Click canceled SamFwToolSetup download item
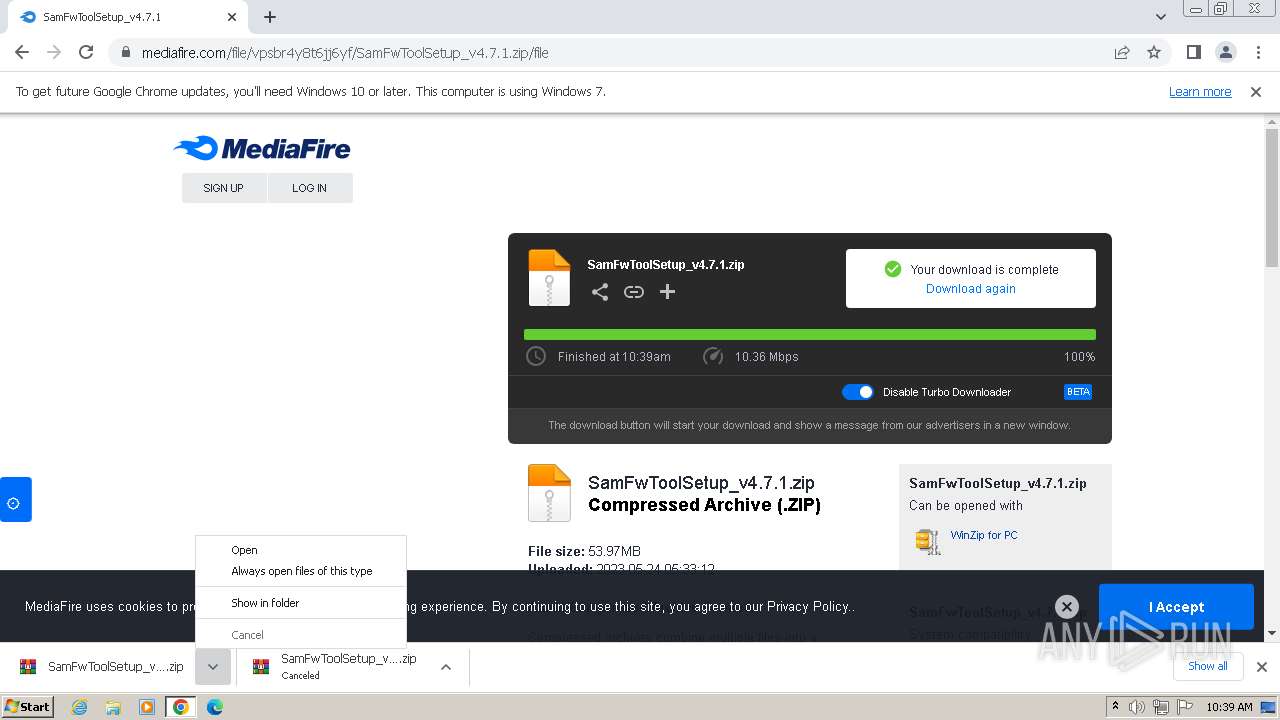1280x720 pixels. tap(335, 667)
